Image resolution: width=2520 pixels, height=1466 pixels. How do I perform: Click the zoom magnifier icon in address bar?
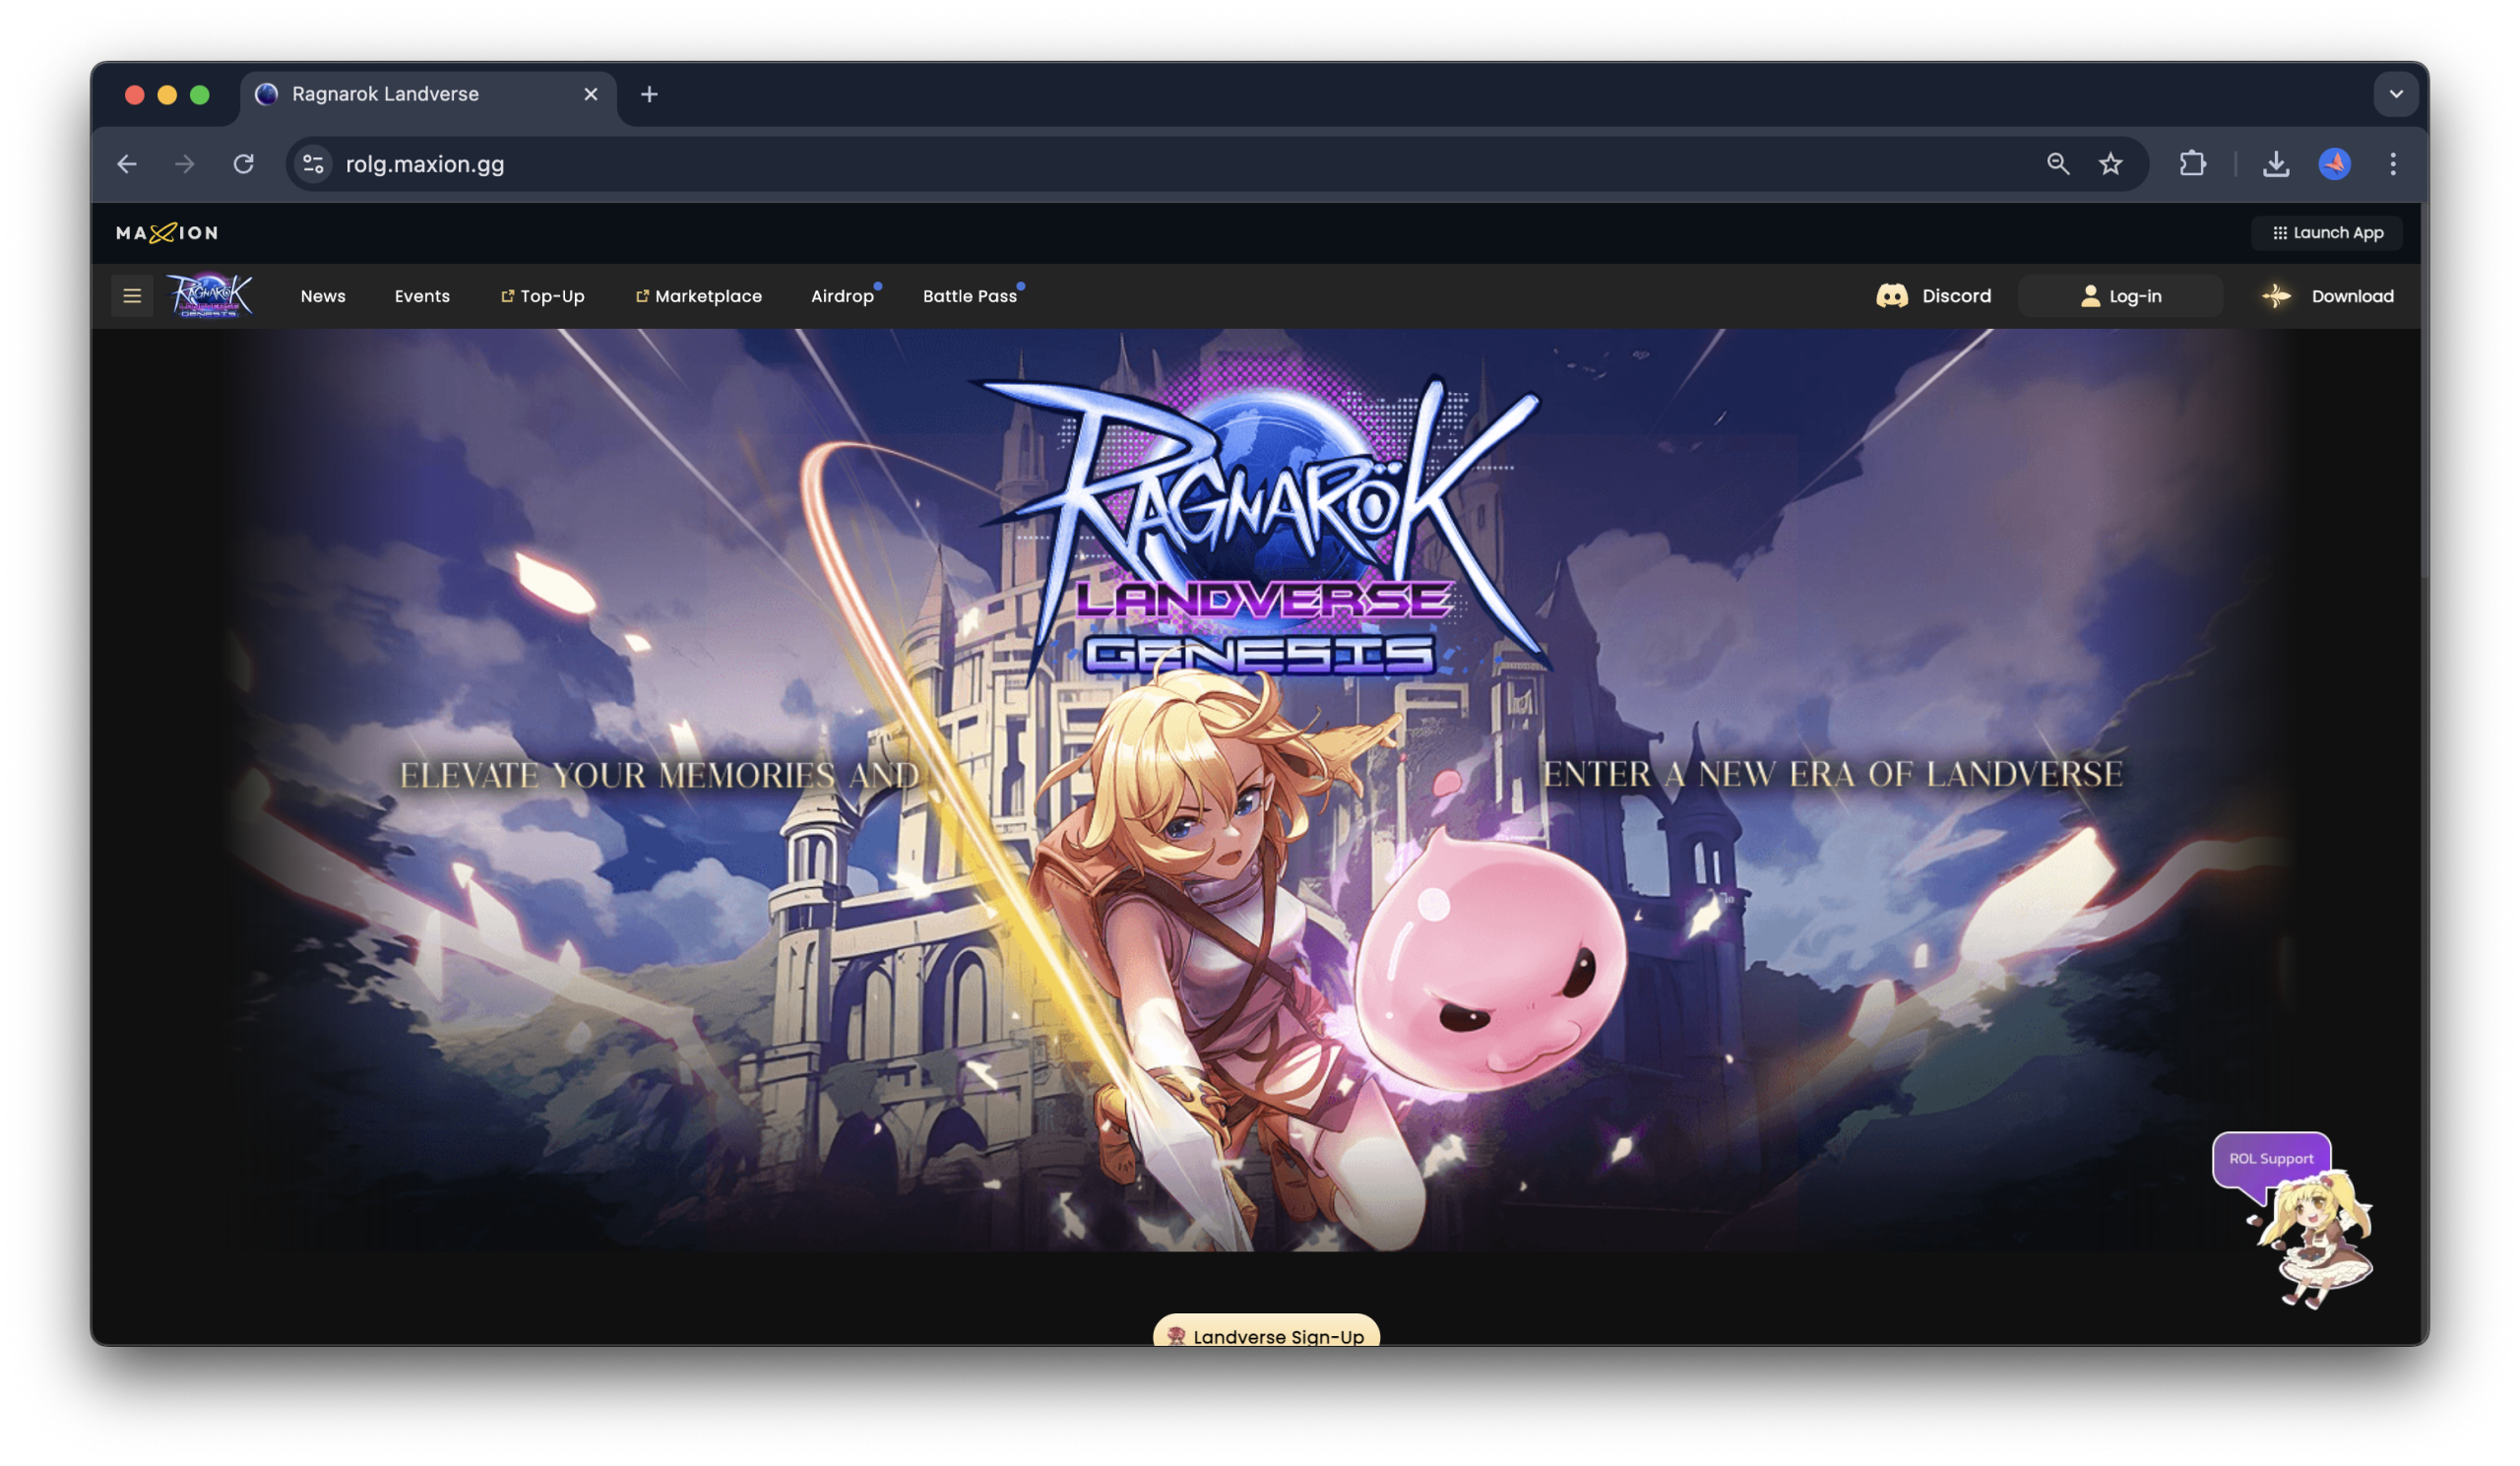point(2057,164)
